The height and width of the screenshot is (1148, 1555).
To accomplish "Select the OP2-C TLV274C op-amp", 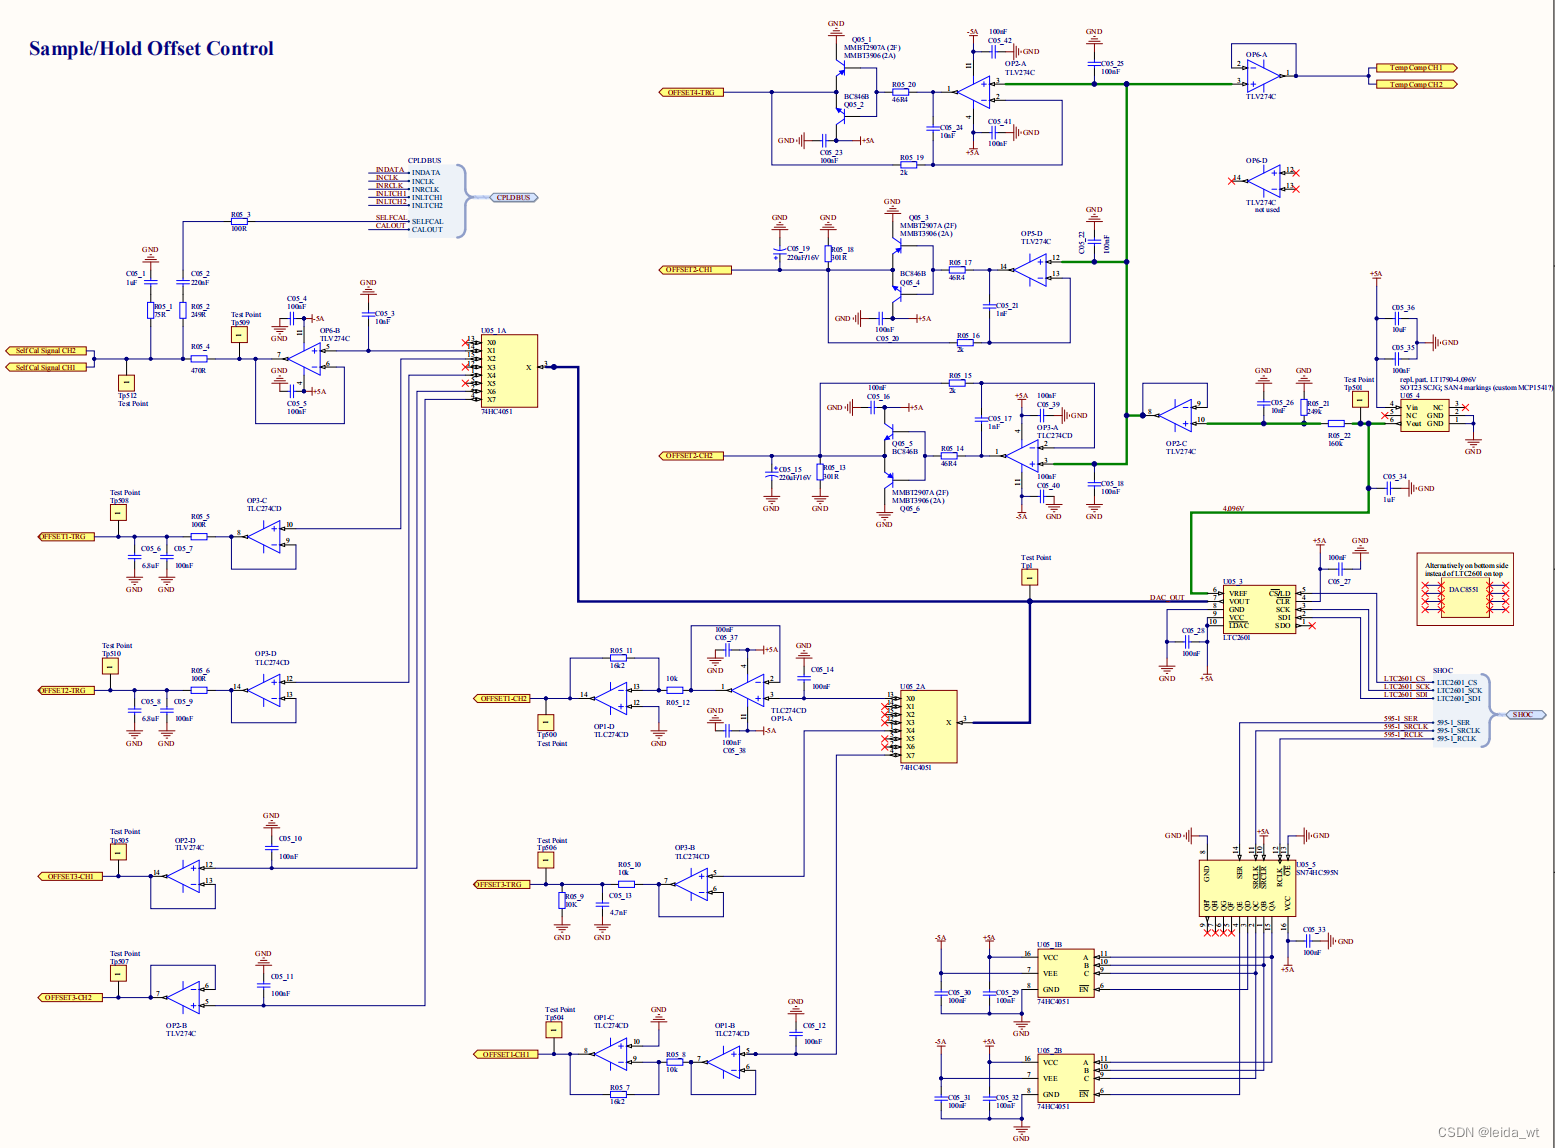I will click(x=1176, y=413).
